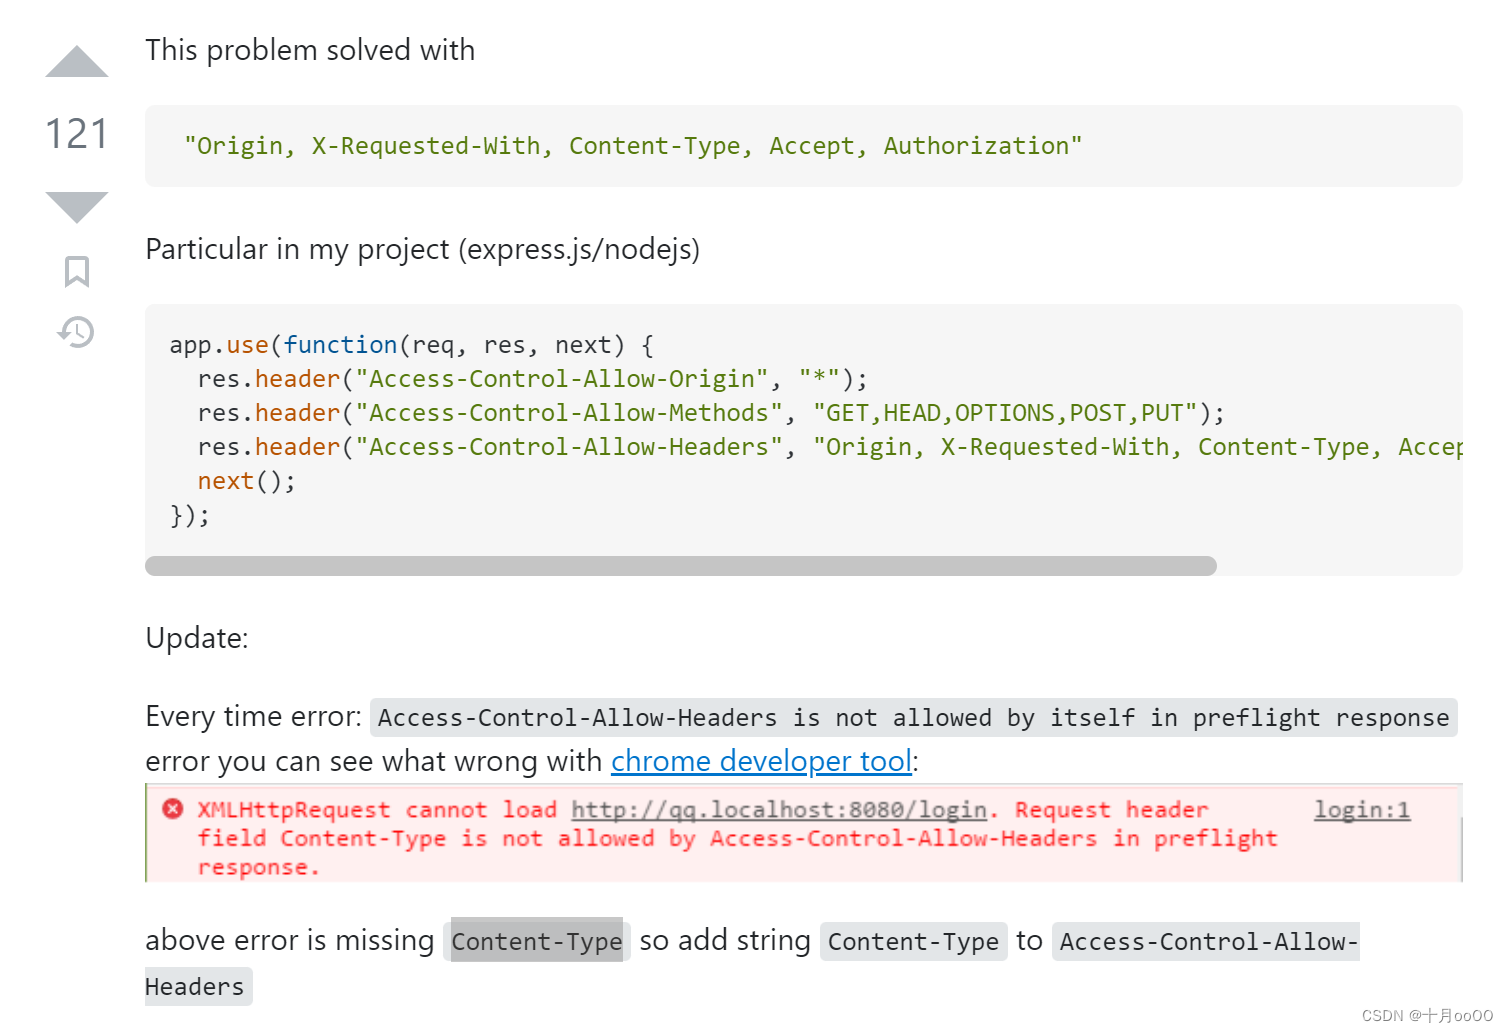Click the Access-Control-Allow-Headers inline code at bottom

pos(752,964)
